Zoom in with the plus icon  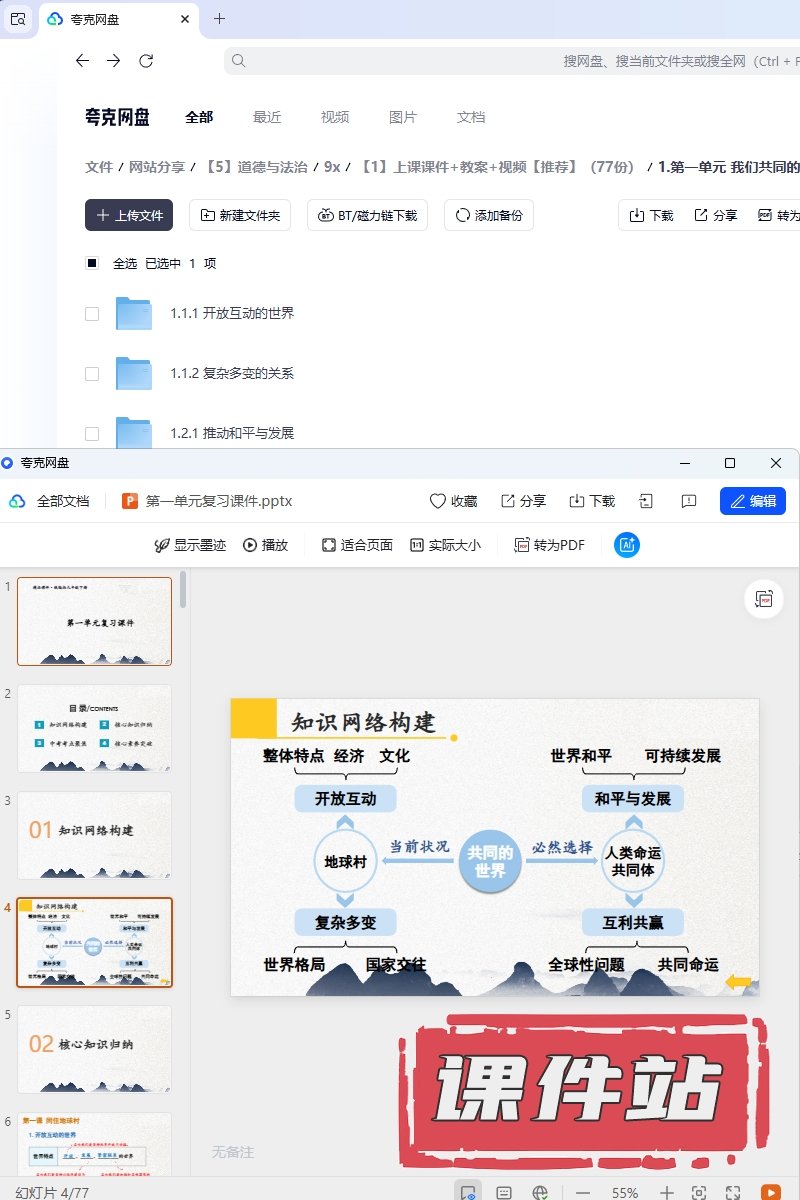[667, 1192]
